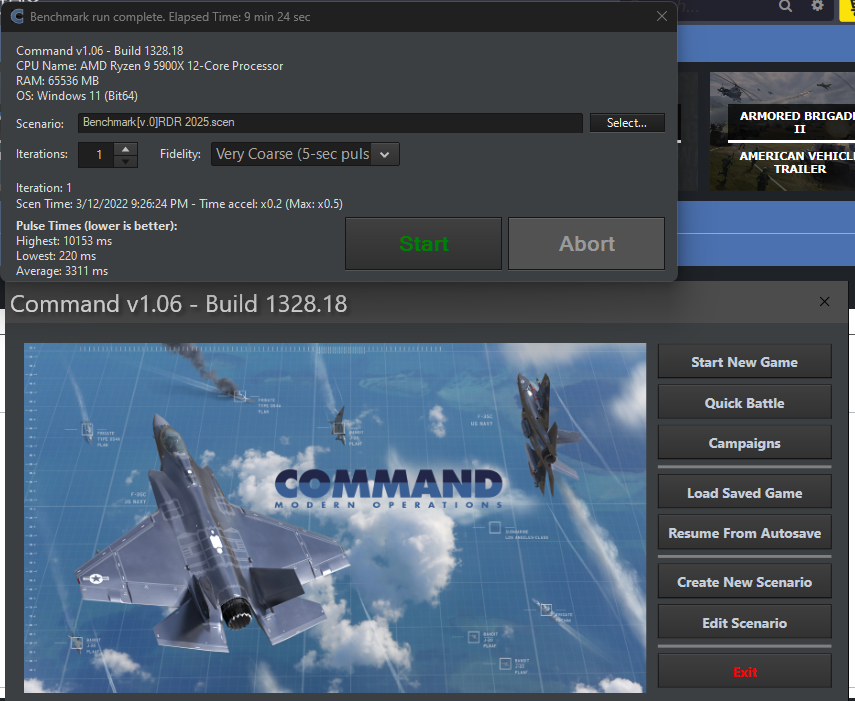
Task: Click the red Exit button
Action: click(x=744, y=672)
